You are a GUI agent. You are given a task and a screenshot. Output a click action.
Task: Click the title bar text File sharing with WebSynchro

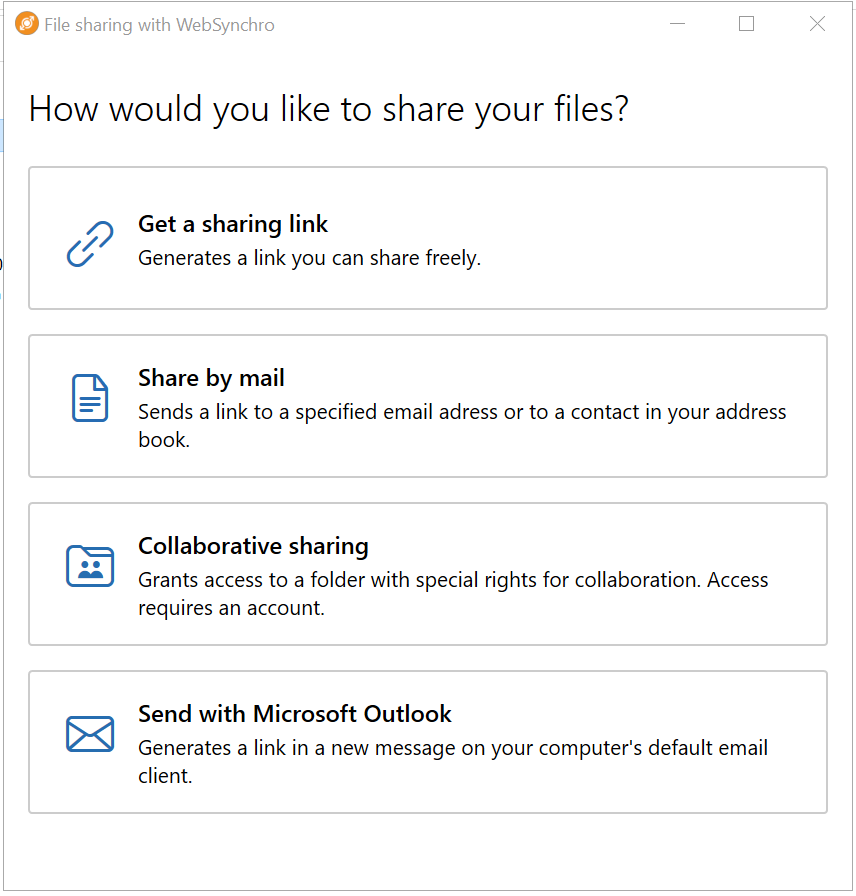pos(159,25)
